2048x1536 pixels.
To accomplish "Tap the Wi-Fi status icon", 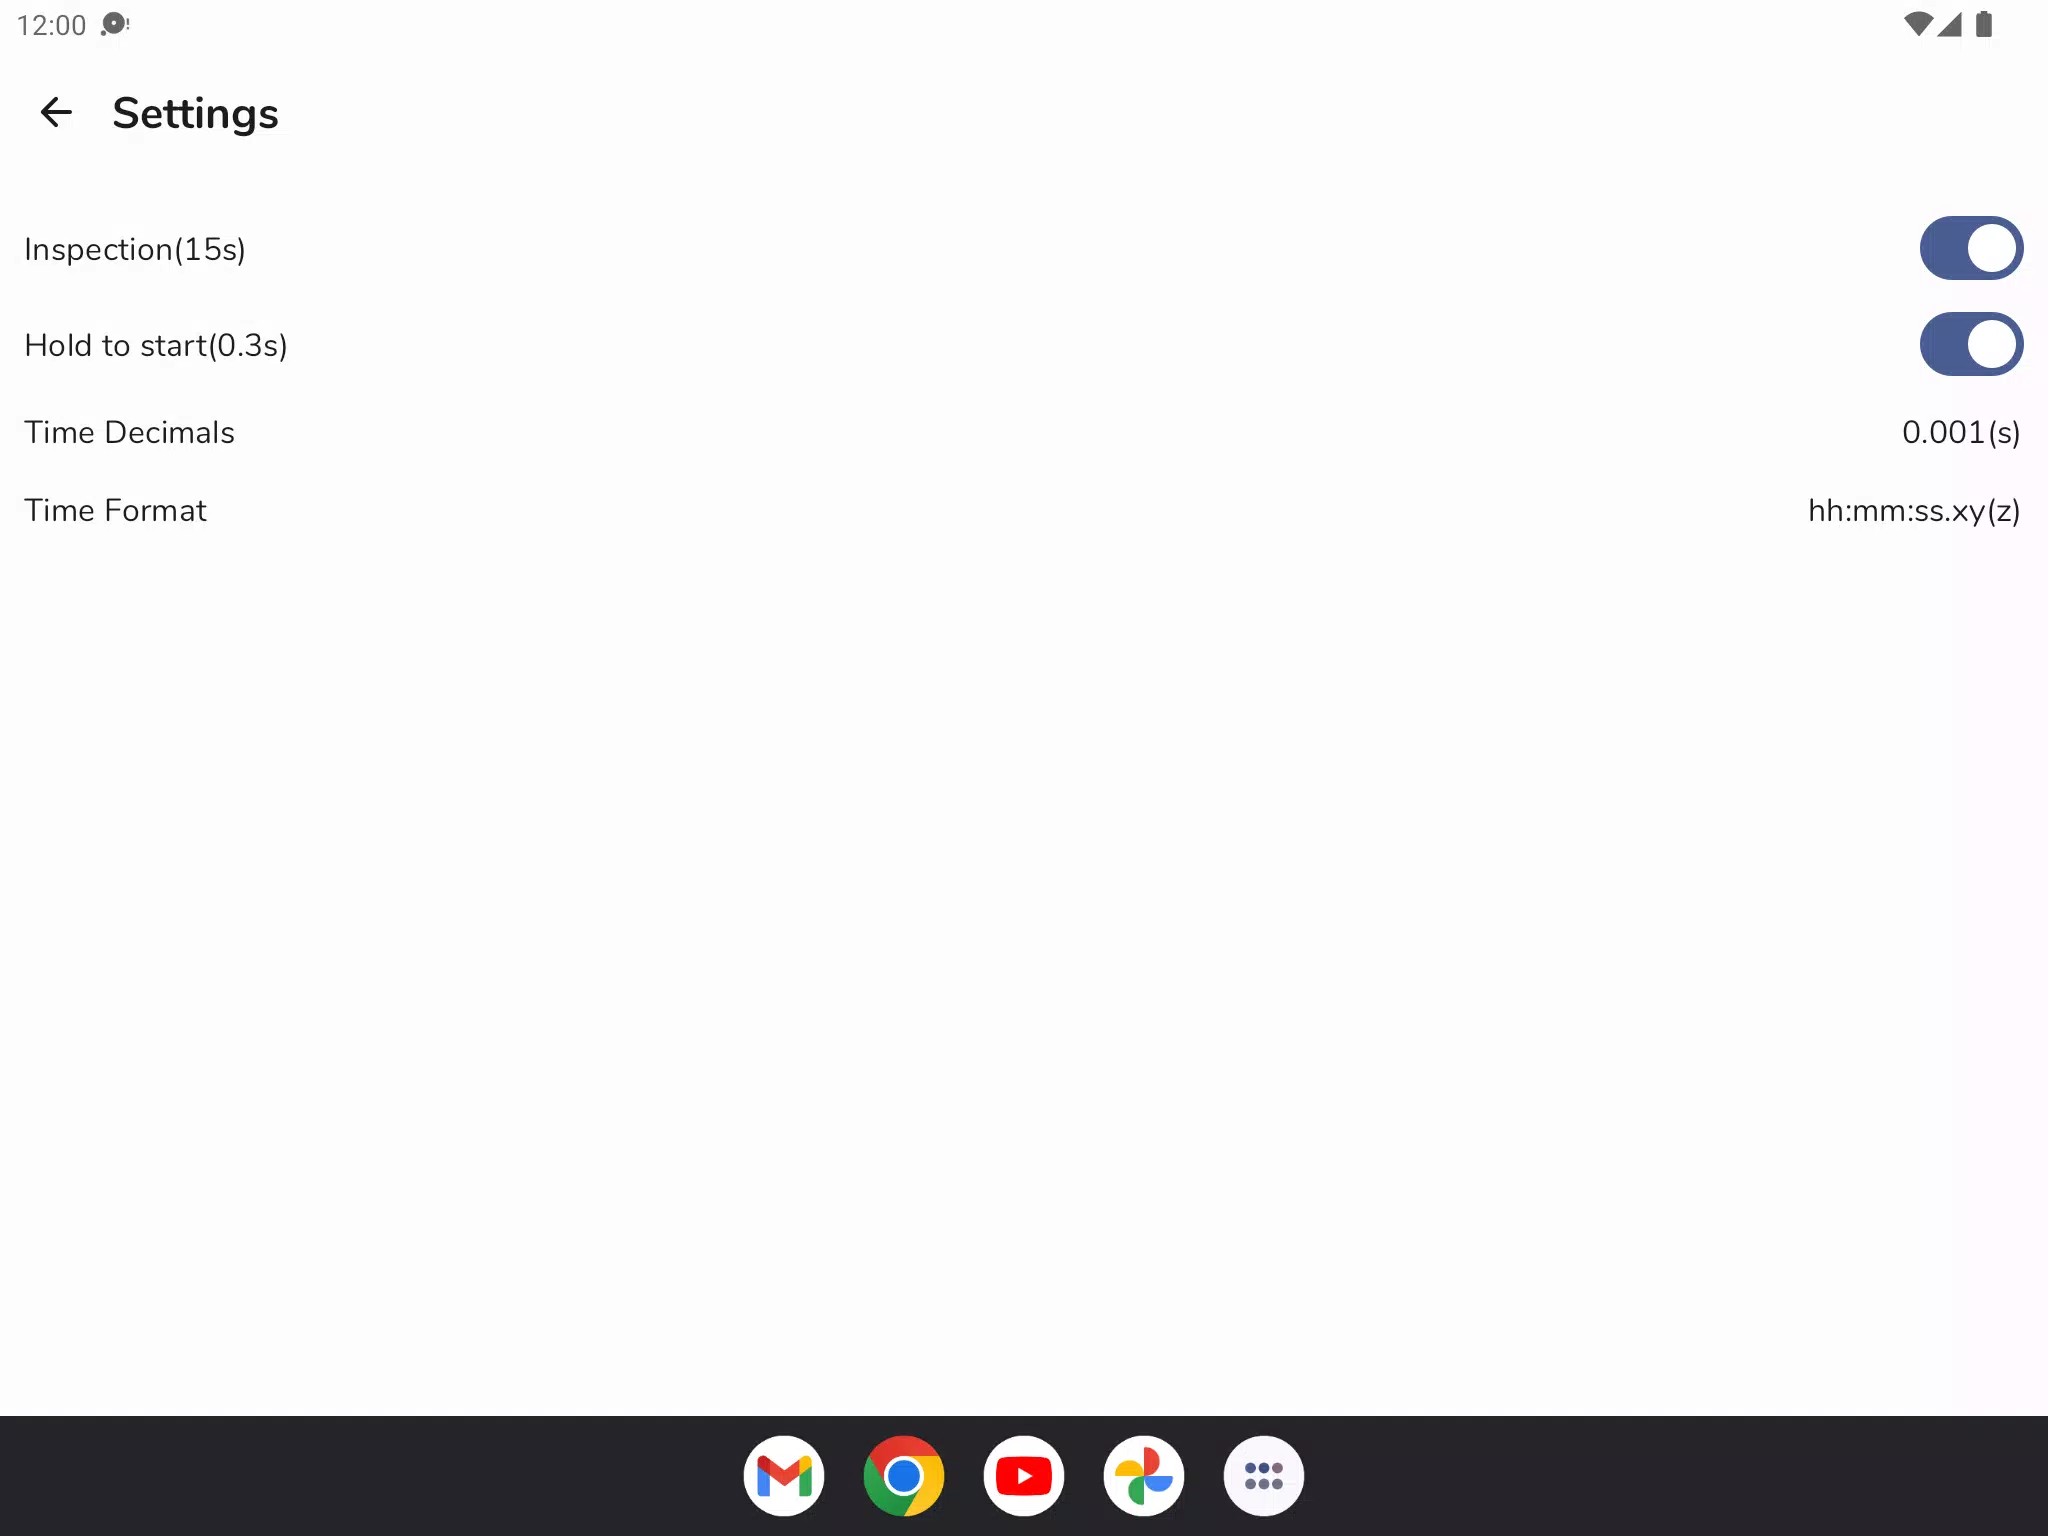I will [x=1918, y=24].
